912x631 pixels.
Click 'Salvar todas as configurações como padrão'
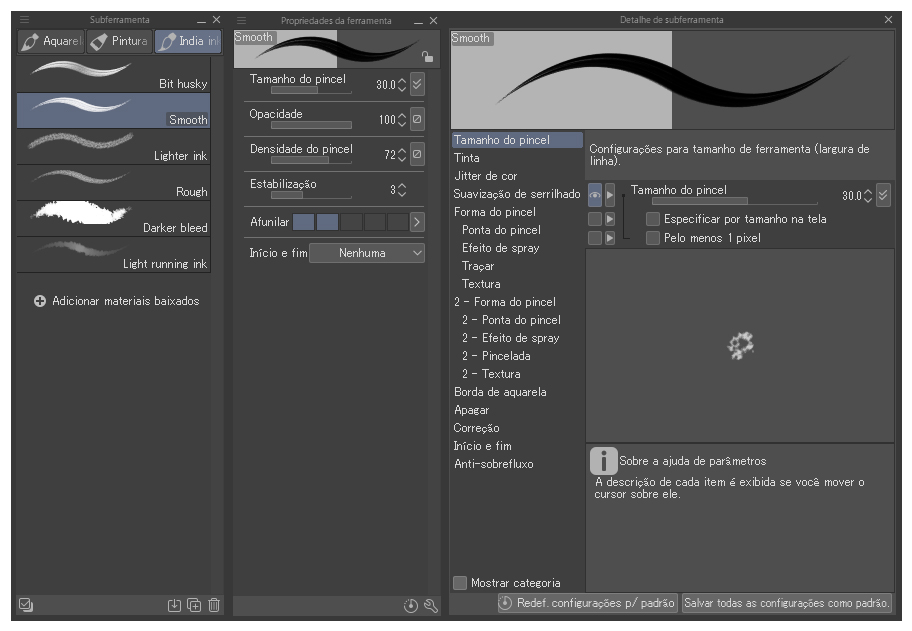pos(786,604)
